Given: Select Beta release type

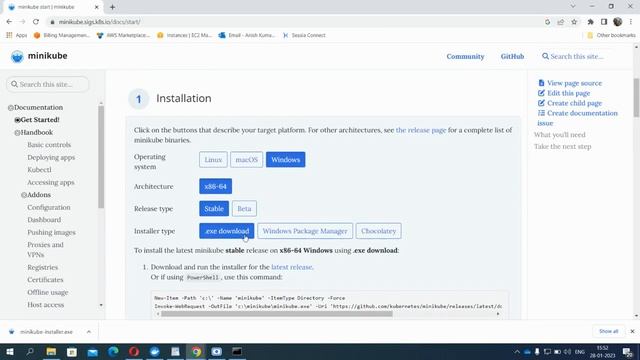Looking at the screenshot, I should 244,209.
